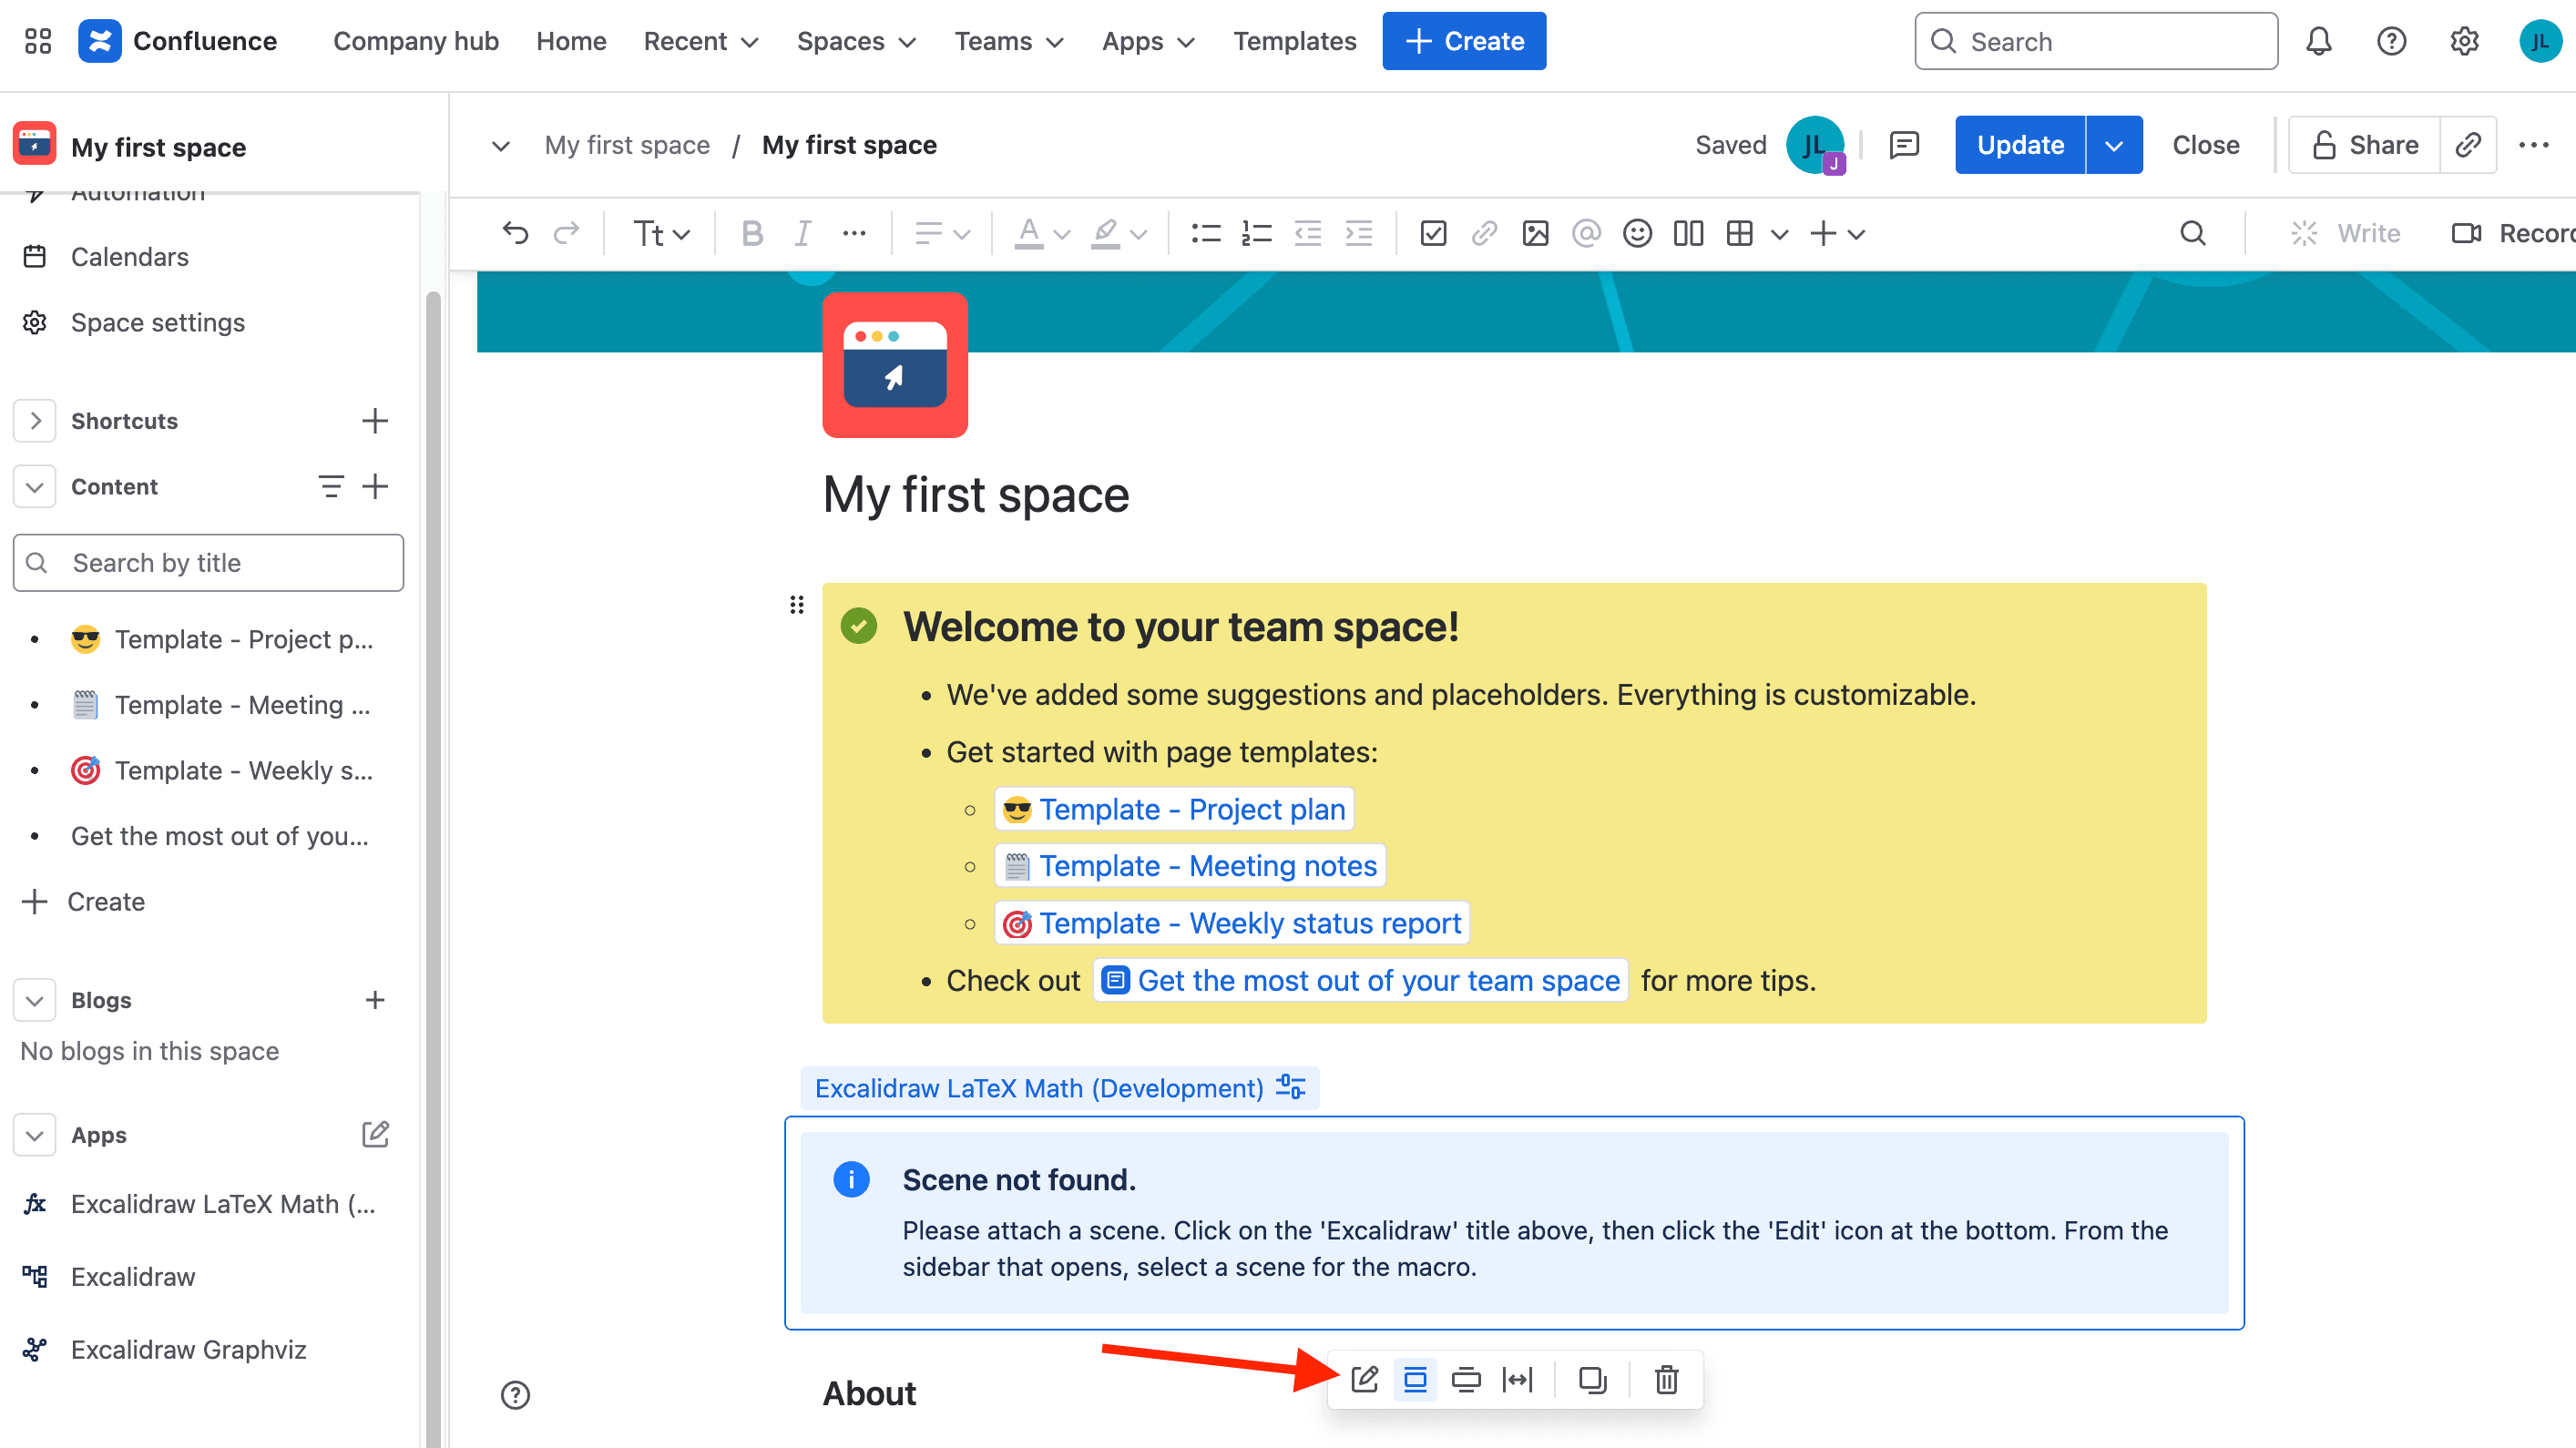Image resolution: width=2576 pixels, height=1448 pixels.
Task: Click the Share button
Action: click(x=2364, y=145)
